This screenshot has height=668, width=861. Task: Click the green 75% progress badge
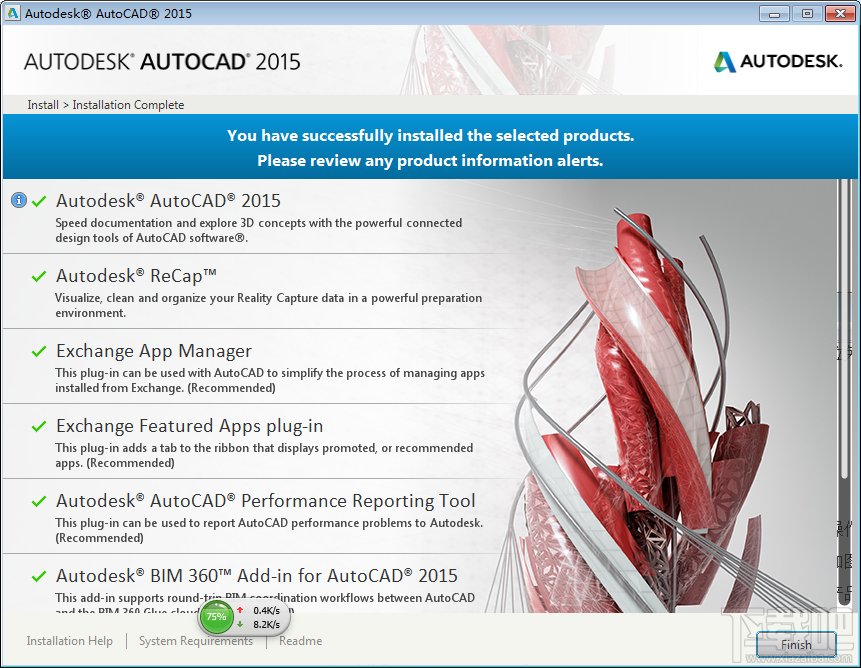coord(216,618)
